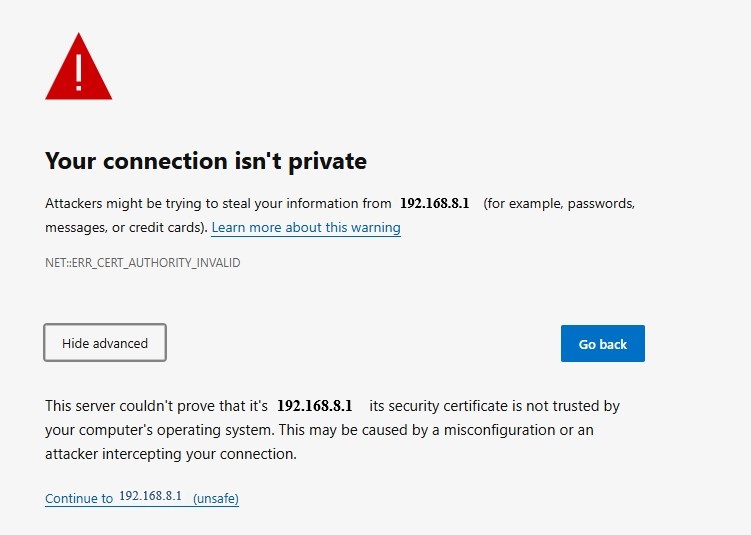Screen dimensions: 751x535
Task: Click the red warning triangle icon
Action: click(x=79, y=66)
